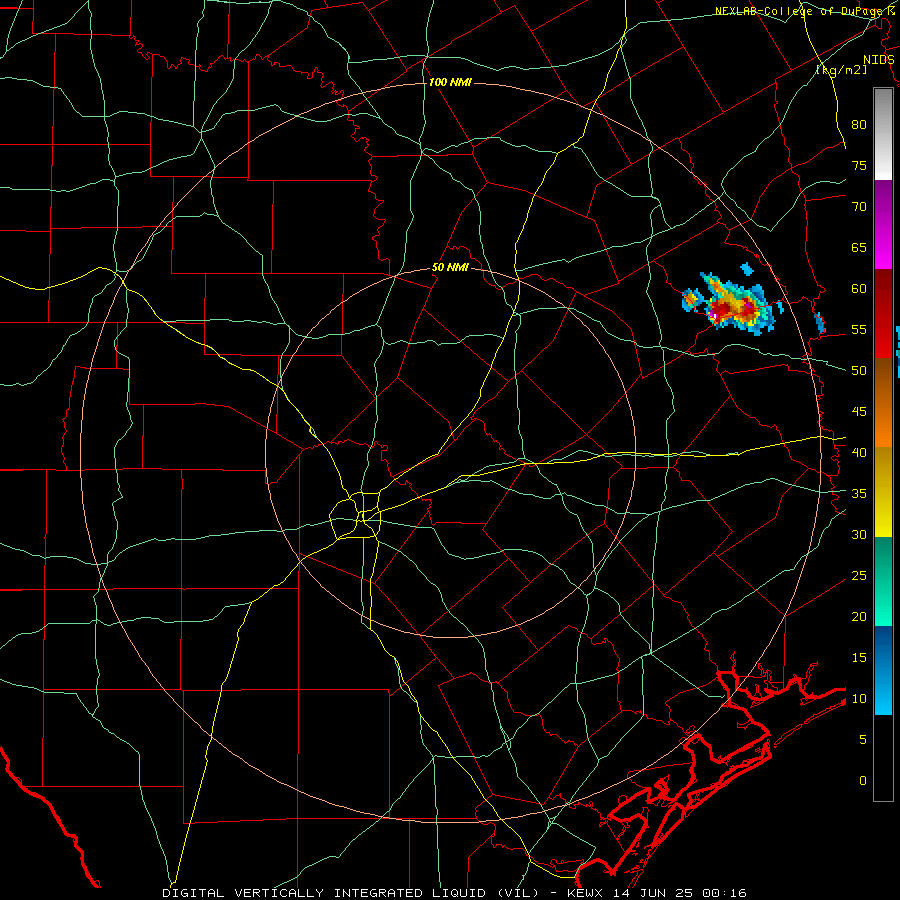The height and width of the screenshot is (900, 900).
Task: Click the small detached blue echo north of the storm
Action: pyautogui.click(x=747, y=269)
